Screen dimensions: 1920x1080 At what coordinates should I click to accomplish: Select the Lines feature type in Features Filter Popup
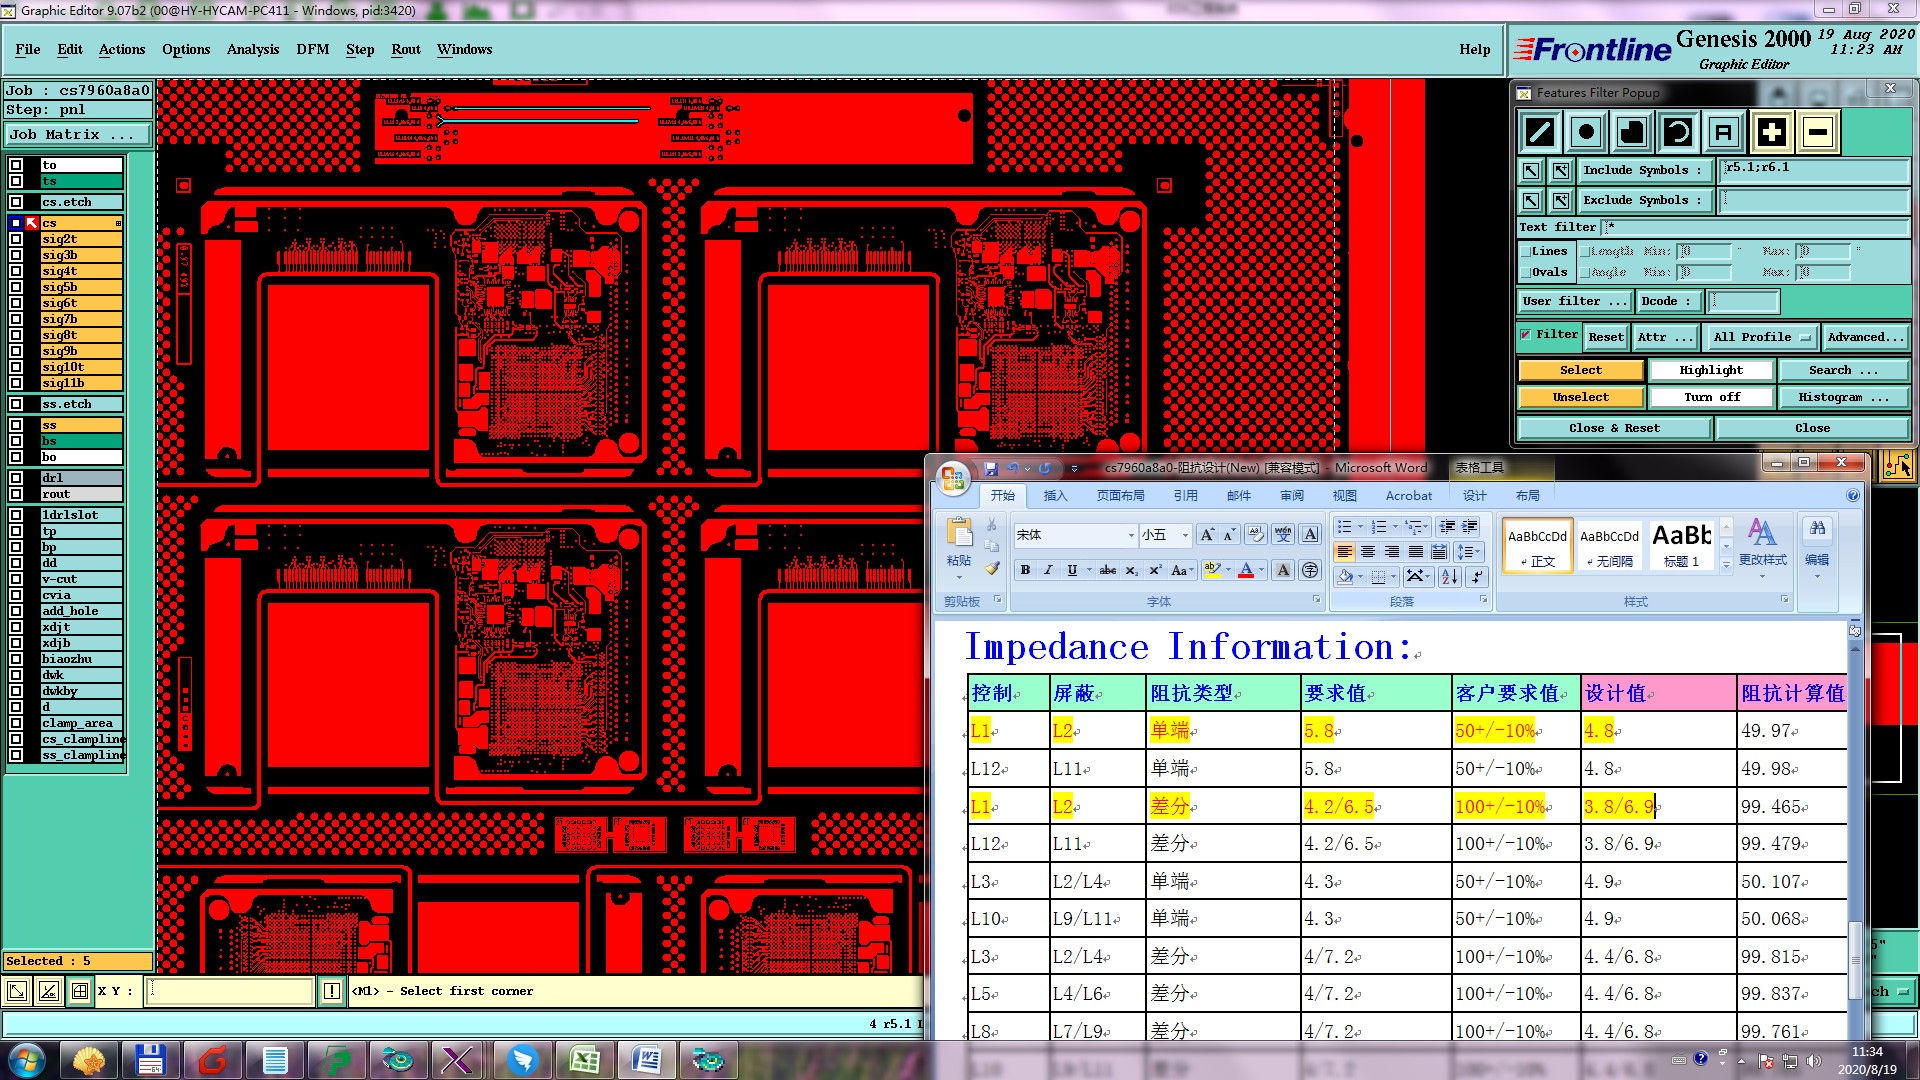pyautogui.click(x=1540, y=132)
